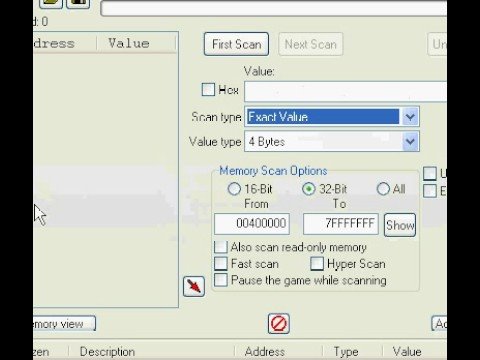This screenshot has width=480, height=360.
Task: Click the Type column header
Action: pos(352,352)
